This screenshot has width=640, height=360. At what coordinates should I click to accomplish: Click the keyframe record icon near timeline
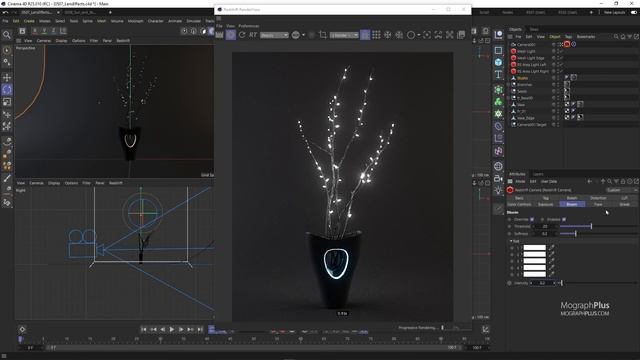(x=22, y=329)
